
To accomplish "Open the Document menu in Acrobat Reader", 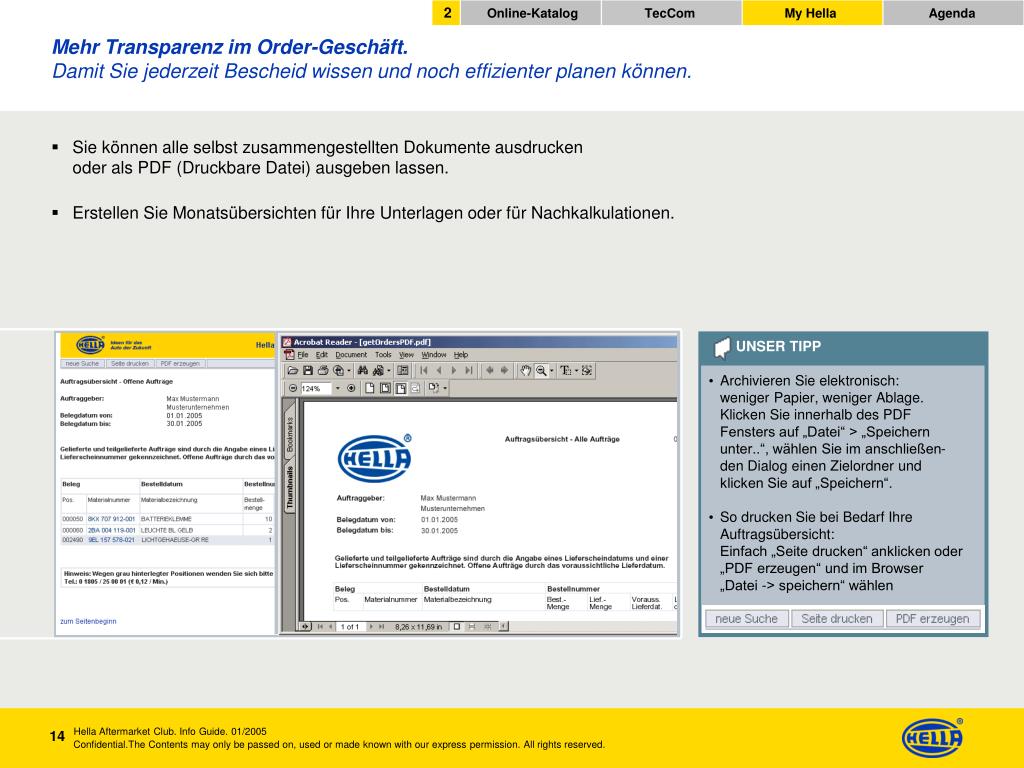I will click(351, 355).
